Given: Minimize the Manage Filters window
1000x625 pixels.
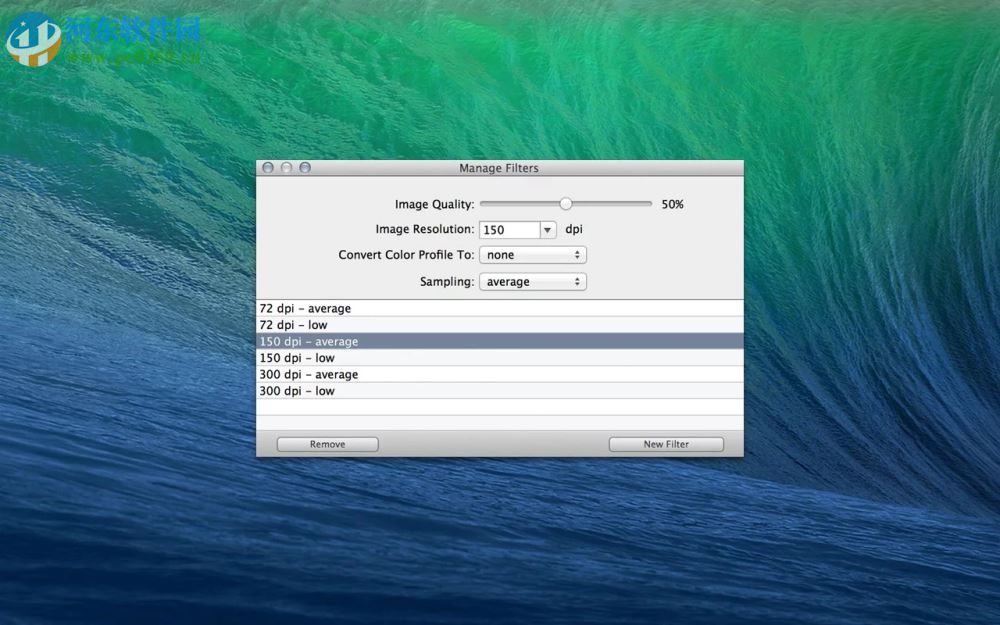Looking at the screenshot, I should 286,168.
